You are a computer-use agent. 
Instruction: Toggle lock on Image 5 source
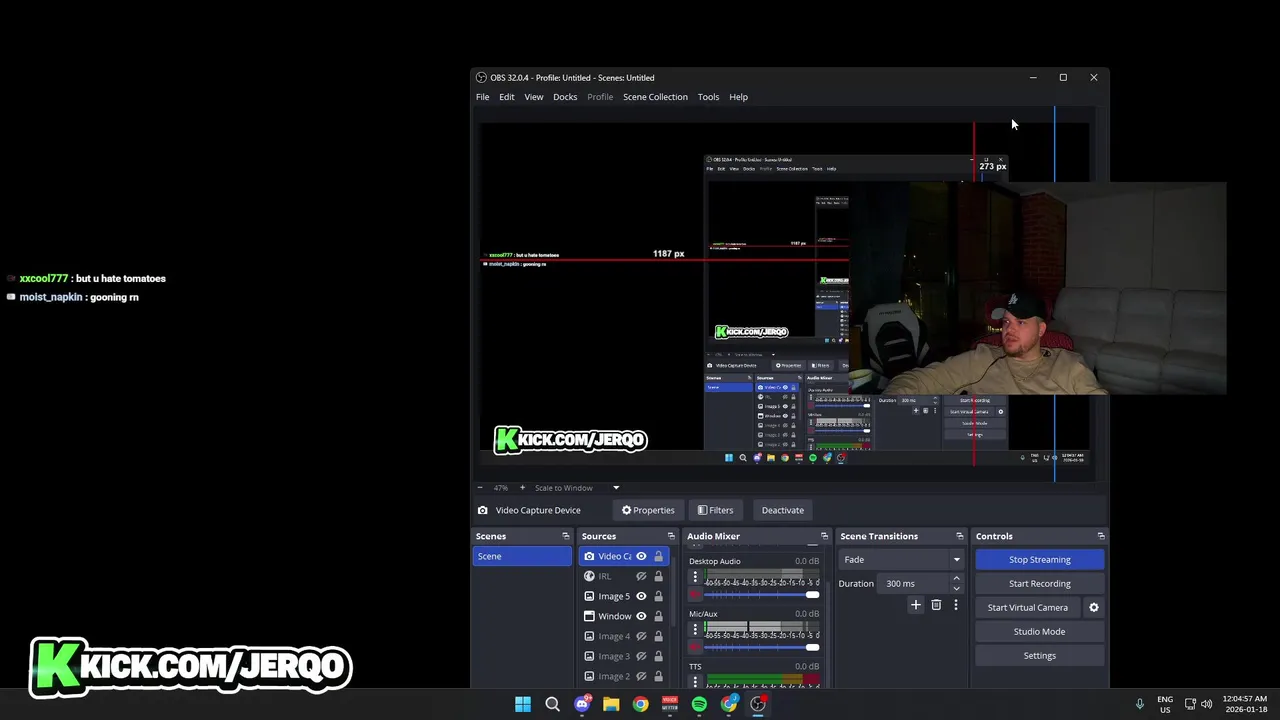(x=658, y=596)
